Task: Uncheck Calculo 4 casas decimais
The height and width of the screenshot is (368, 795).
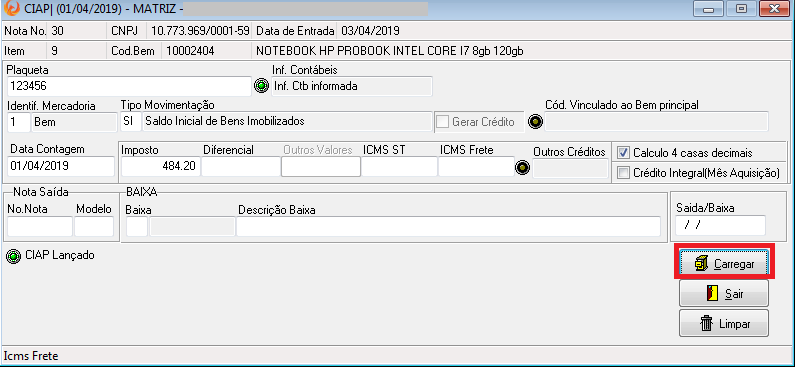Action: click(x=624, y=153)
